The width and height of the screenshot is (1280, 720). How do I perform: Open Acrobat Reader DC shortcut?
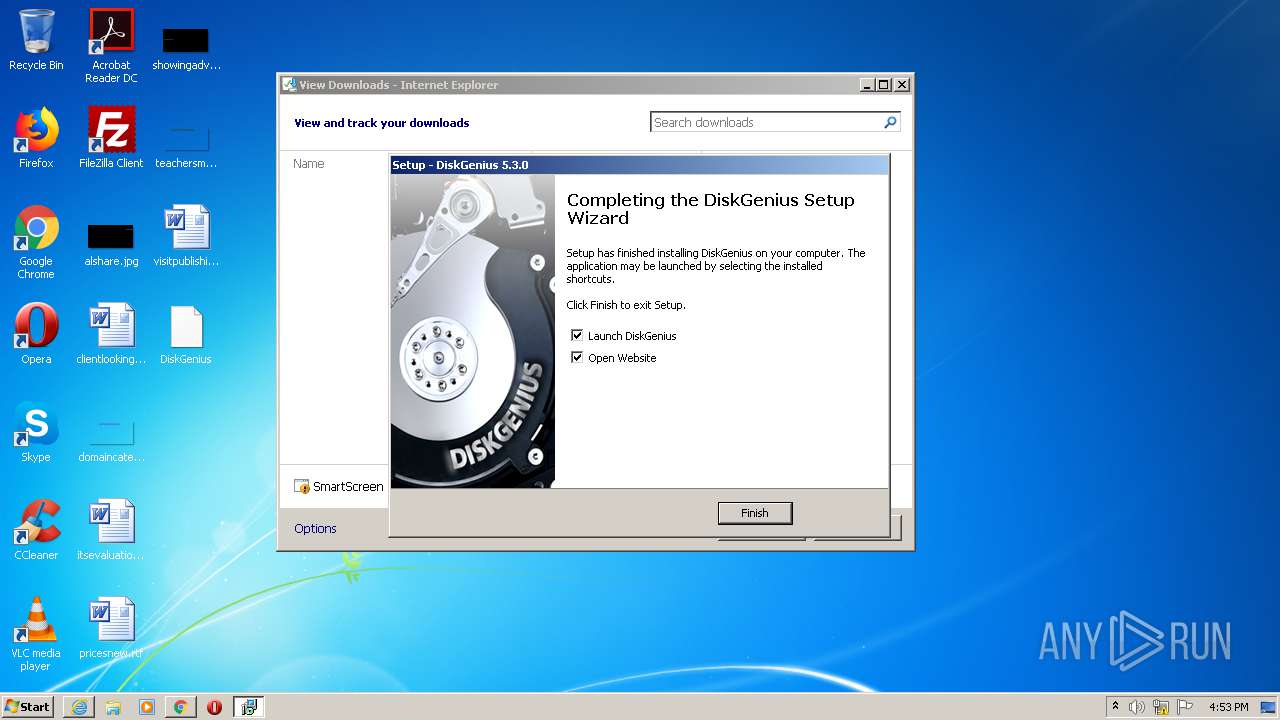[x=111, y=45]
